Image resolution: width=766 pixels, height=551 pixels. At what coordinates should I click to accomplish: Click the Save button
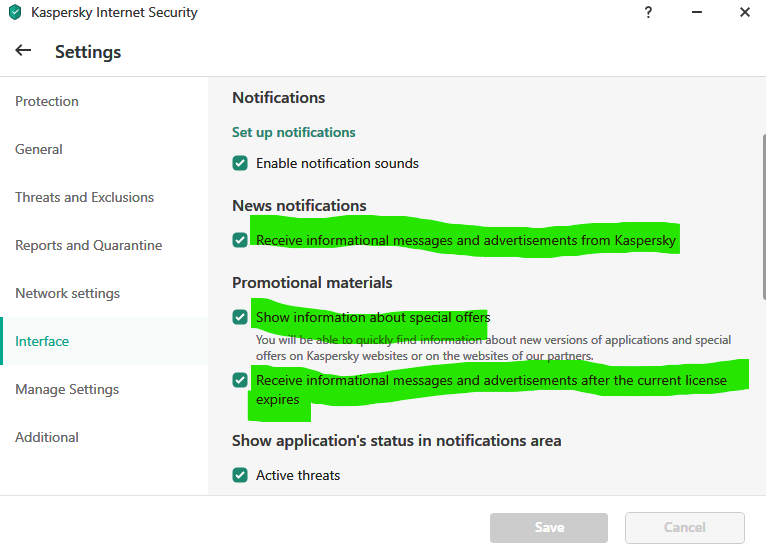(x=549, y=528)
